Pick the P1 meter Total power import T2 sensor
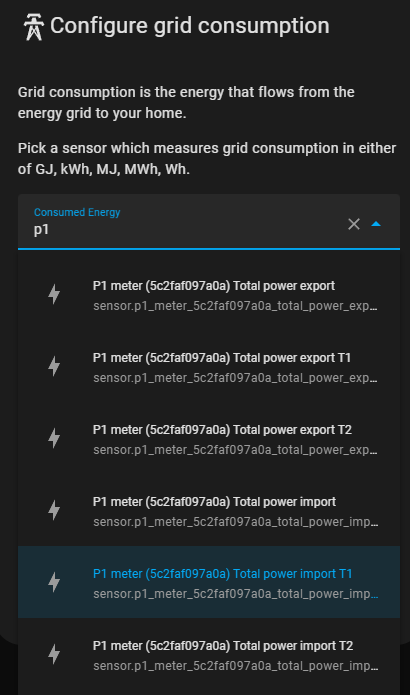Screen dimensions: 410x695 [209, 654]
